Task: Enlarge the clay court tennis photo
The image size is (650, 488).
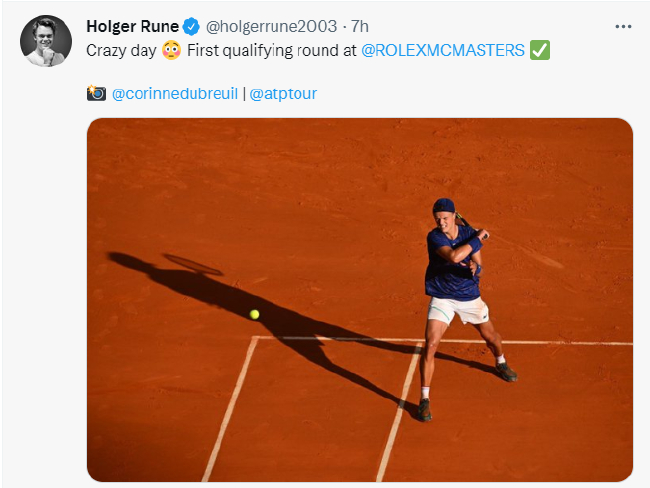Action: point(360,300)
